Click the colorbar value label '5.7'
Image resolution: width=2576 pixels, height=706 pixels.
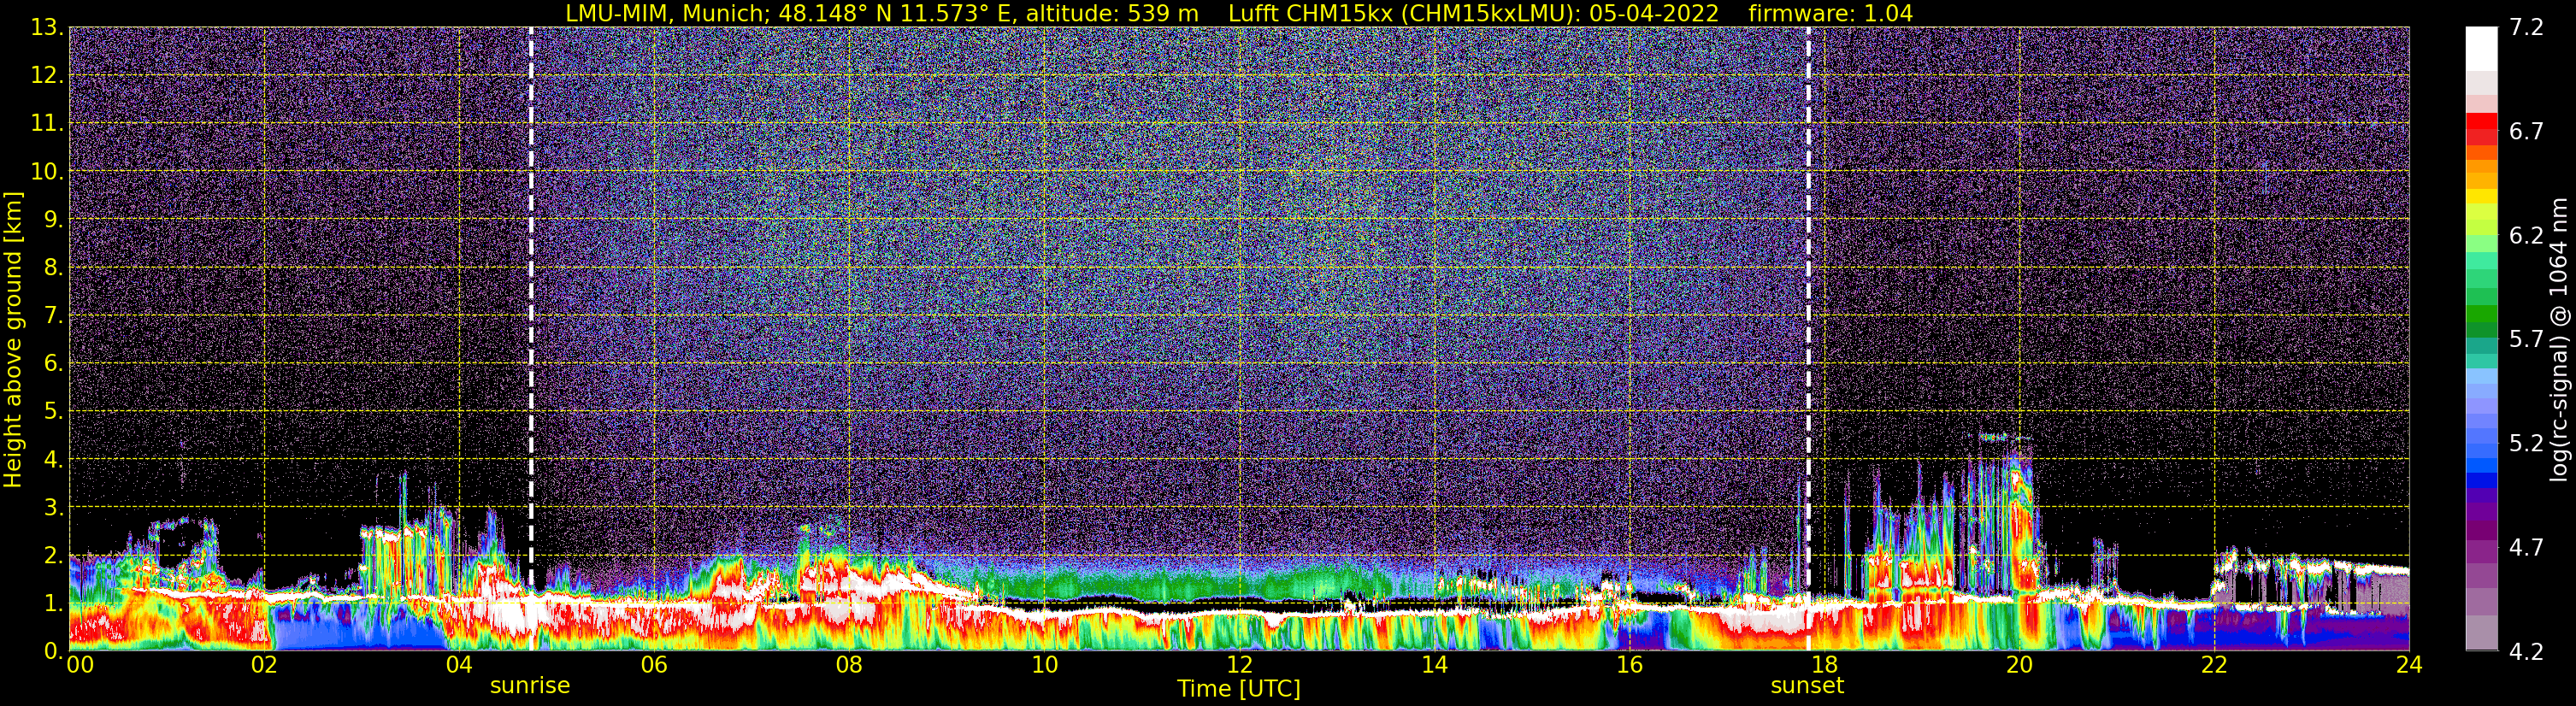2526,340
